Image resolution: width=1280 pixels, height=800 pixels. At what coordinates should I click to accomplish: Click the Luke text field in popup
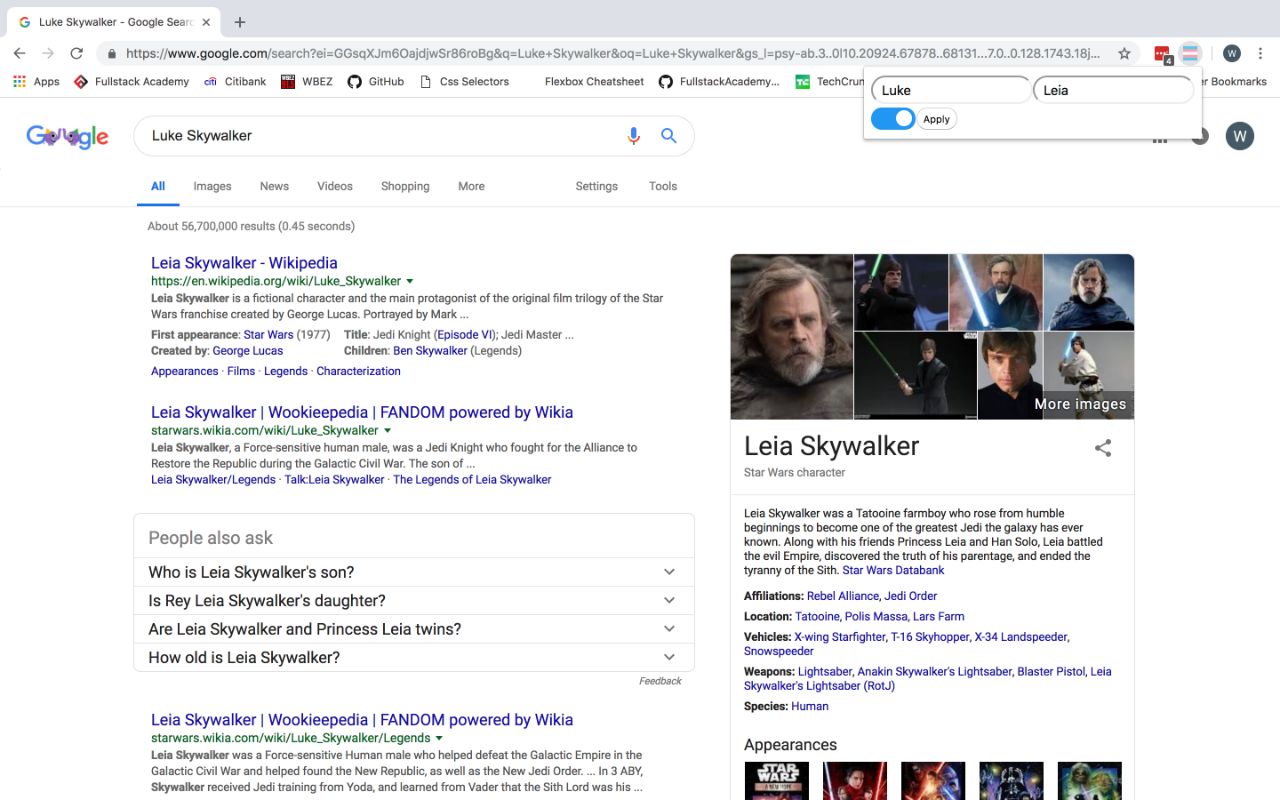(x=951, y=90)
